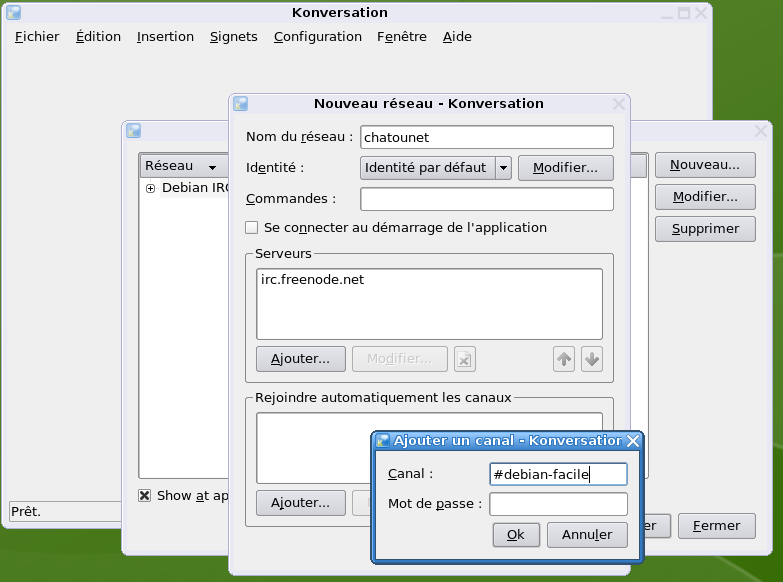Move server up with arrow icon
Viewport: 783px width, 582px height.
(564, 359)
